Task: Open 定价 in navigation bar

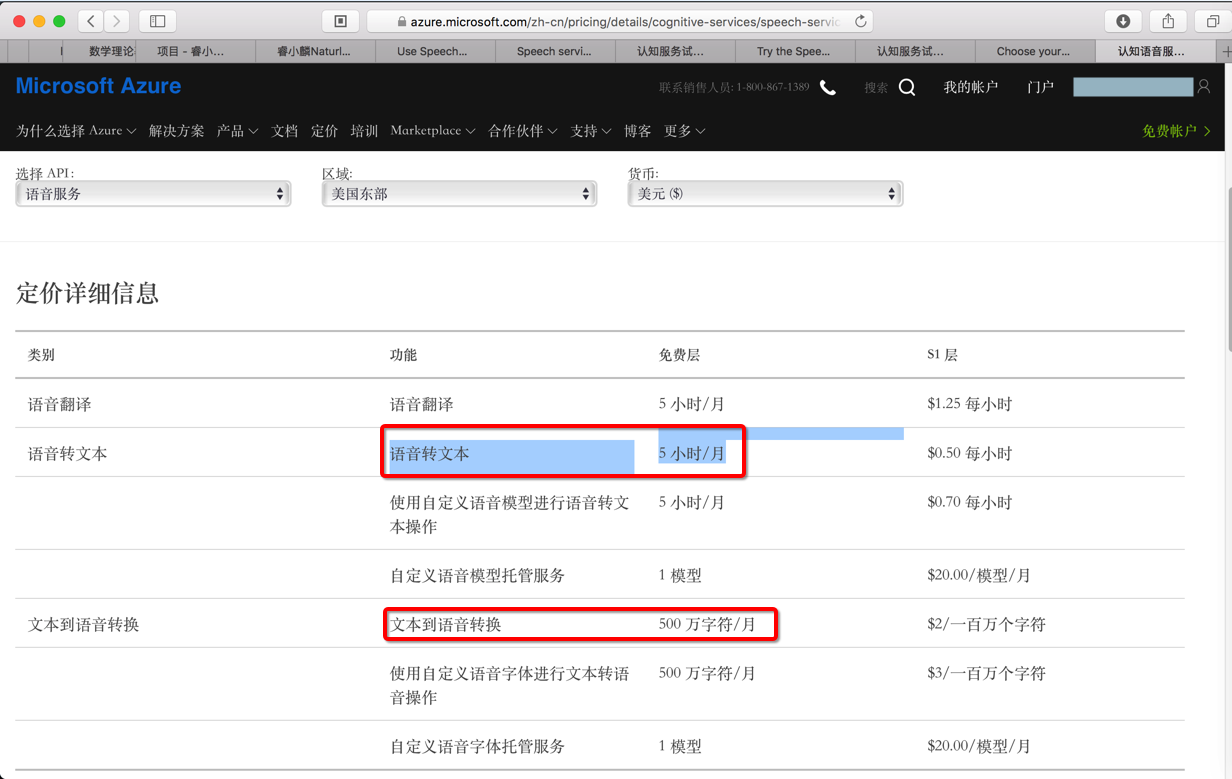Action: click(324, 131)
